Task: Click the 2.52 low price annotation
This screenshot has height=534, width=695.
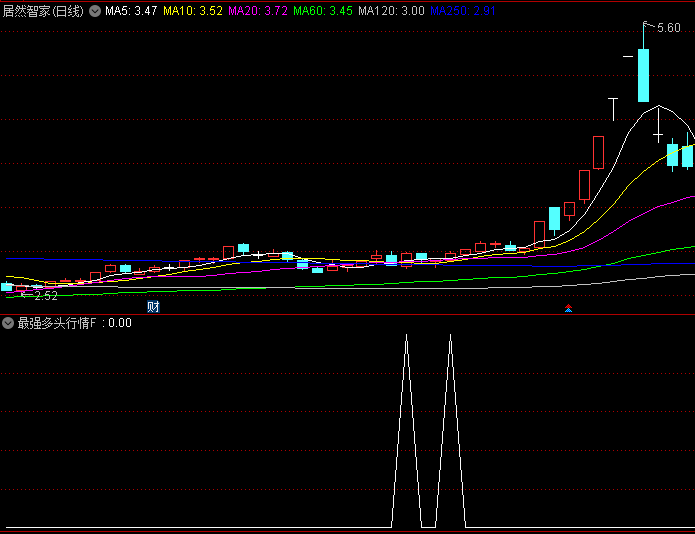Action: [x=46, y=296]
